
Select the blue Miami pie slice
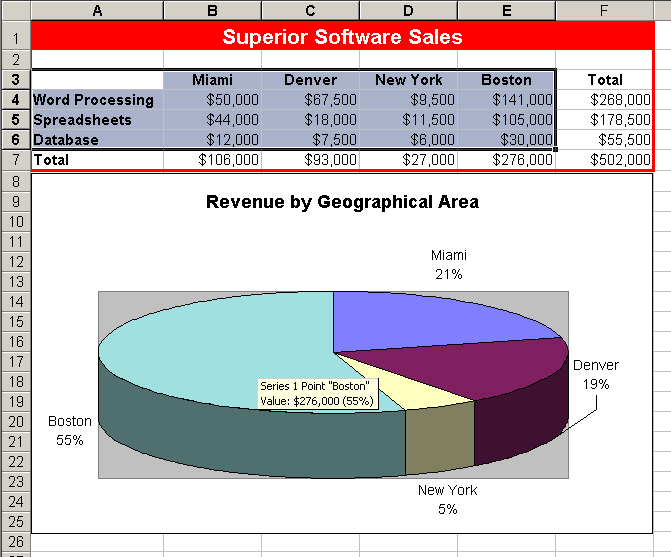pos(420,320)
